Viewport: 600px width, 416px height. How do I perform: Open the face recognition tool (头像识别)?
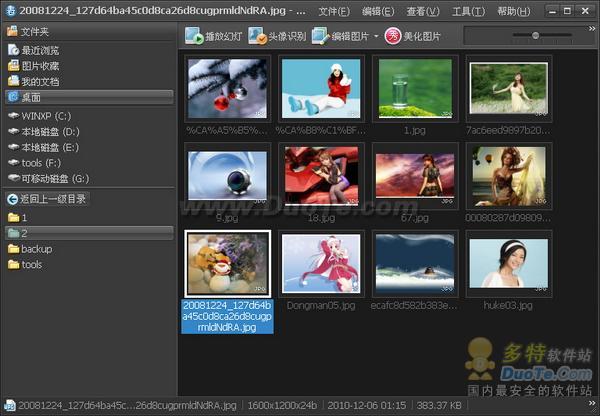click(x=277, y=36)
